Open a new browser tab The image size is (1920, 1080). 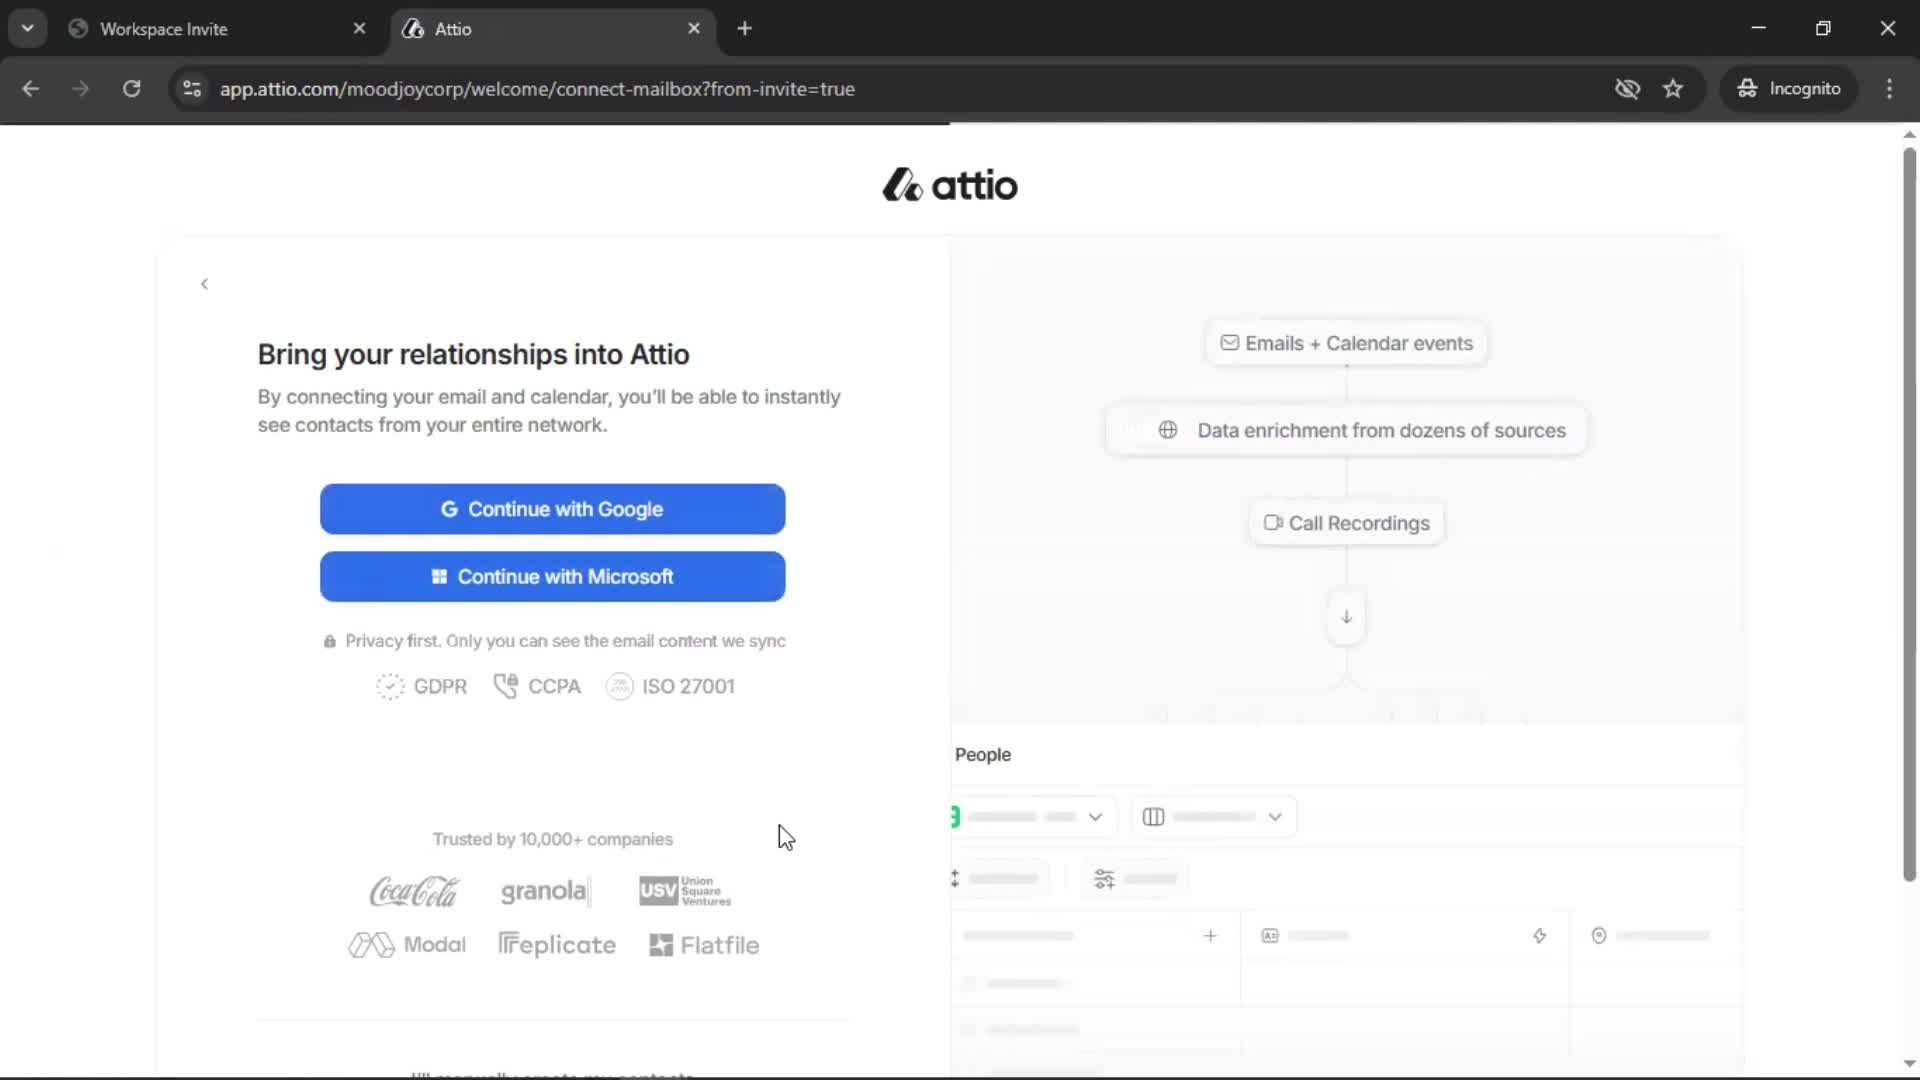(744, 29)
